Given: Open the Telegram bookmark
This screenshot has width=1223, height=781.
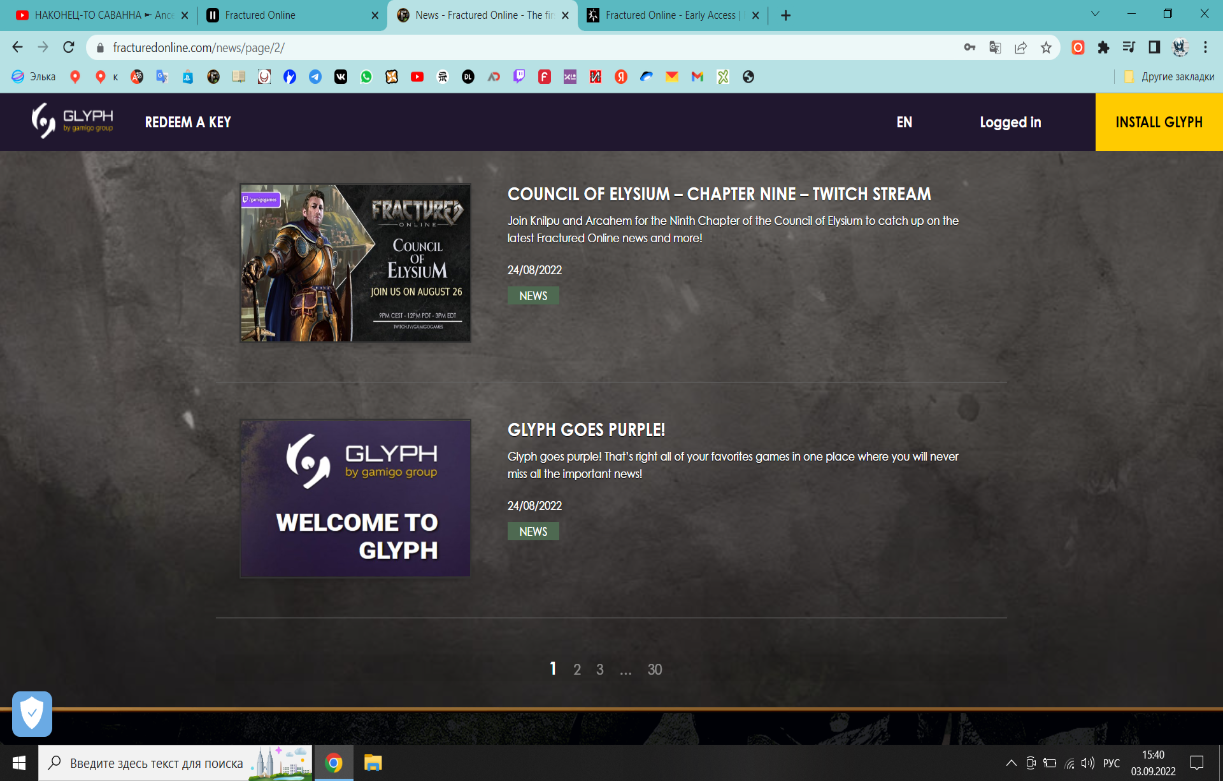Looking at the screenshot, I should click(x=315, y=76).
